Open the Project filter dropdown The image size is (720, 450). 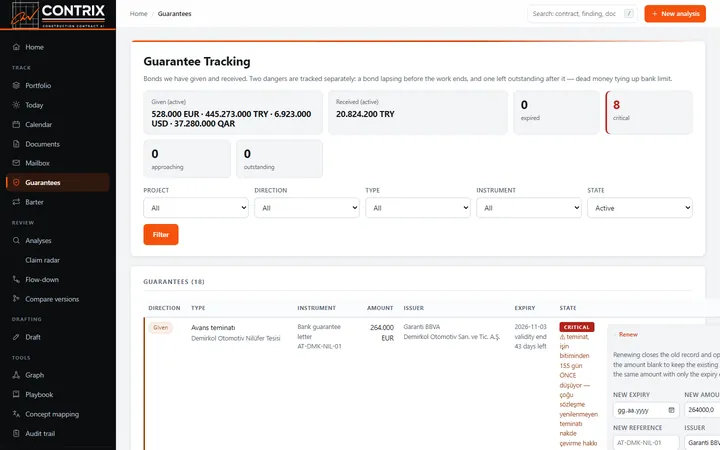[x=196, y=208]
